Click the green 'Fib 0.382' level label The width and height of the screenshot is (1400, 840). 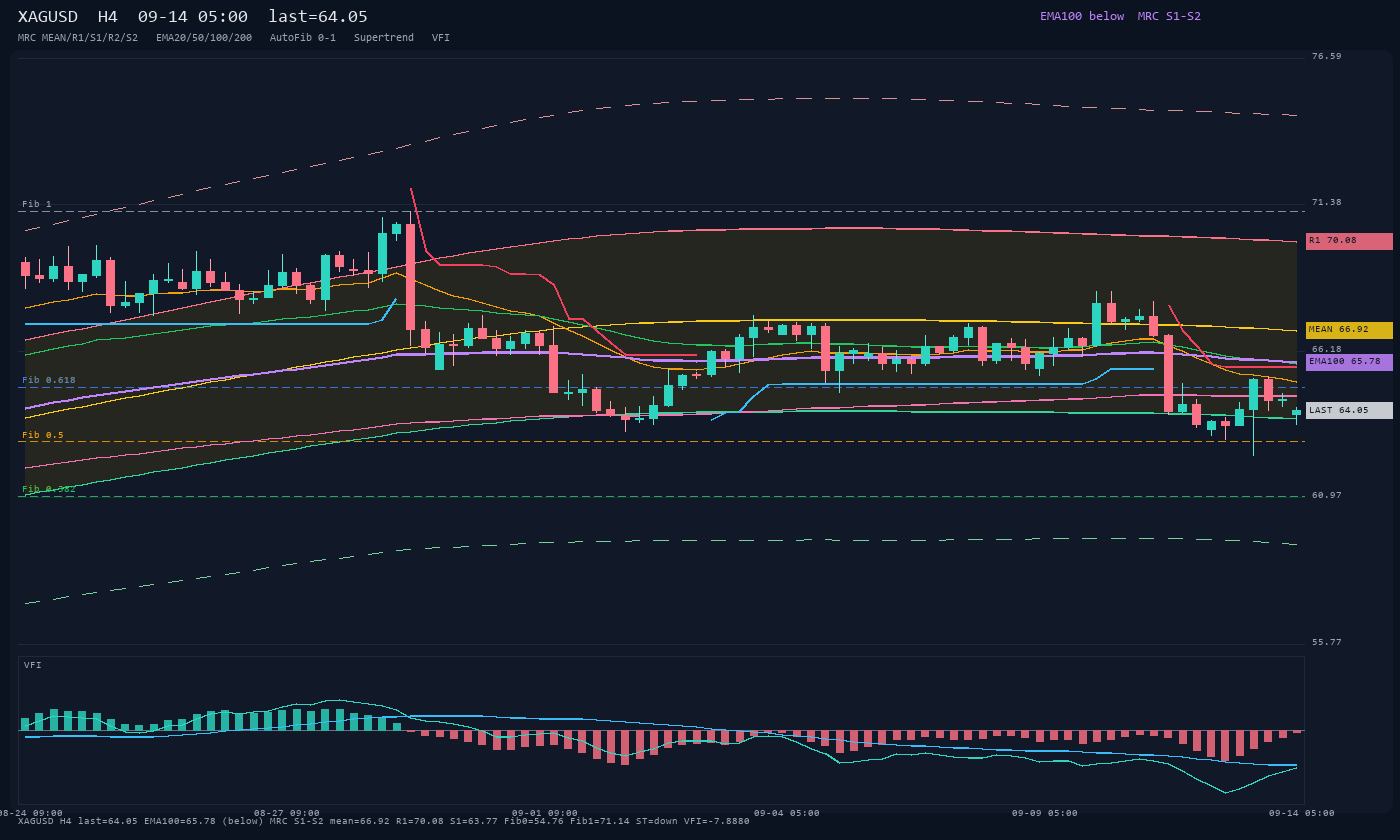[x=49, y=489]
